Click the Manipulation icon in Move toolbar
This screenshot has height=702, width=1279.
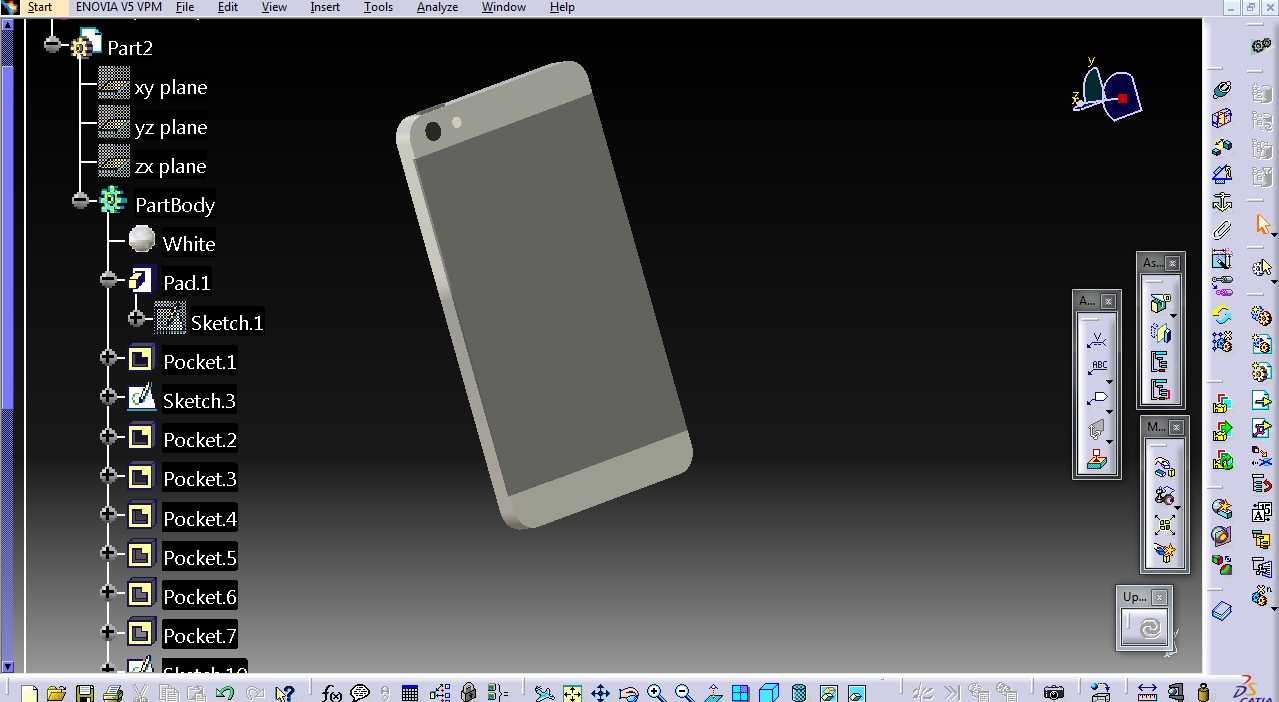(x=1164, y=467)
